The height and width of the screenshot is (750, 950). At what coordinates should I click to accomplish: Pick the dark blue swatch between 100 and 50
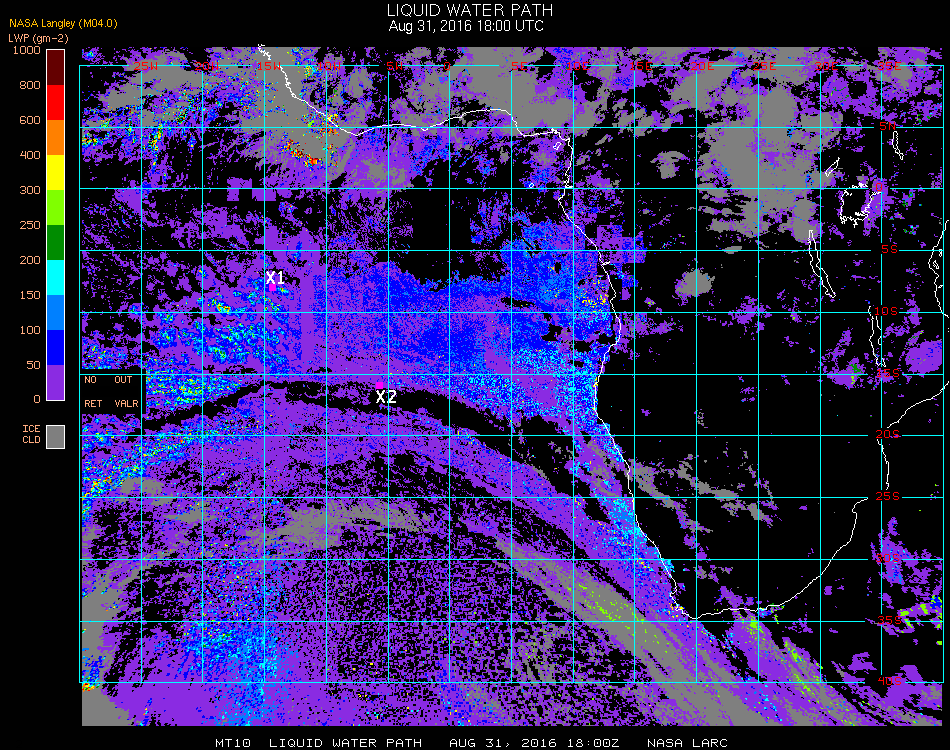(56, 348)
